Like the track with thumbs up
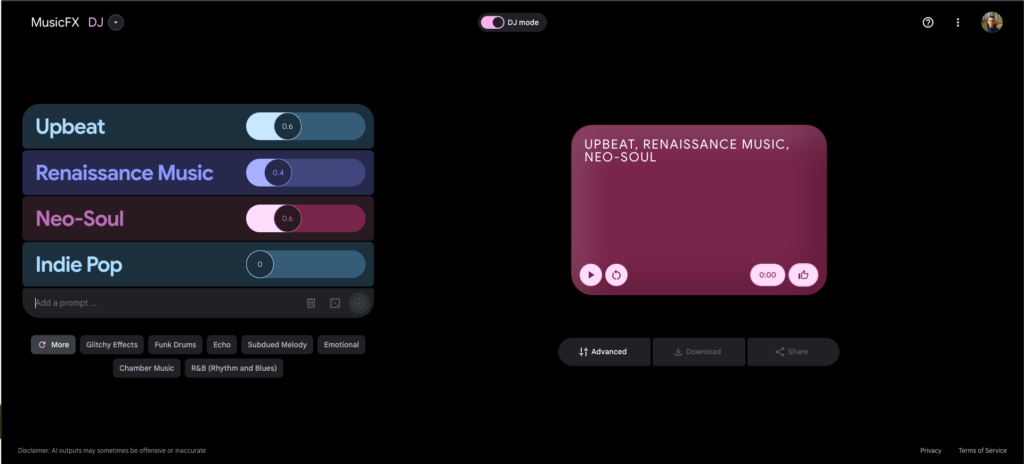The width and height of the screenshot is (1024, 464). click(x=803, y=275)
